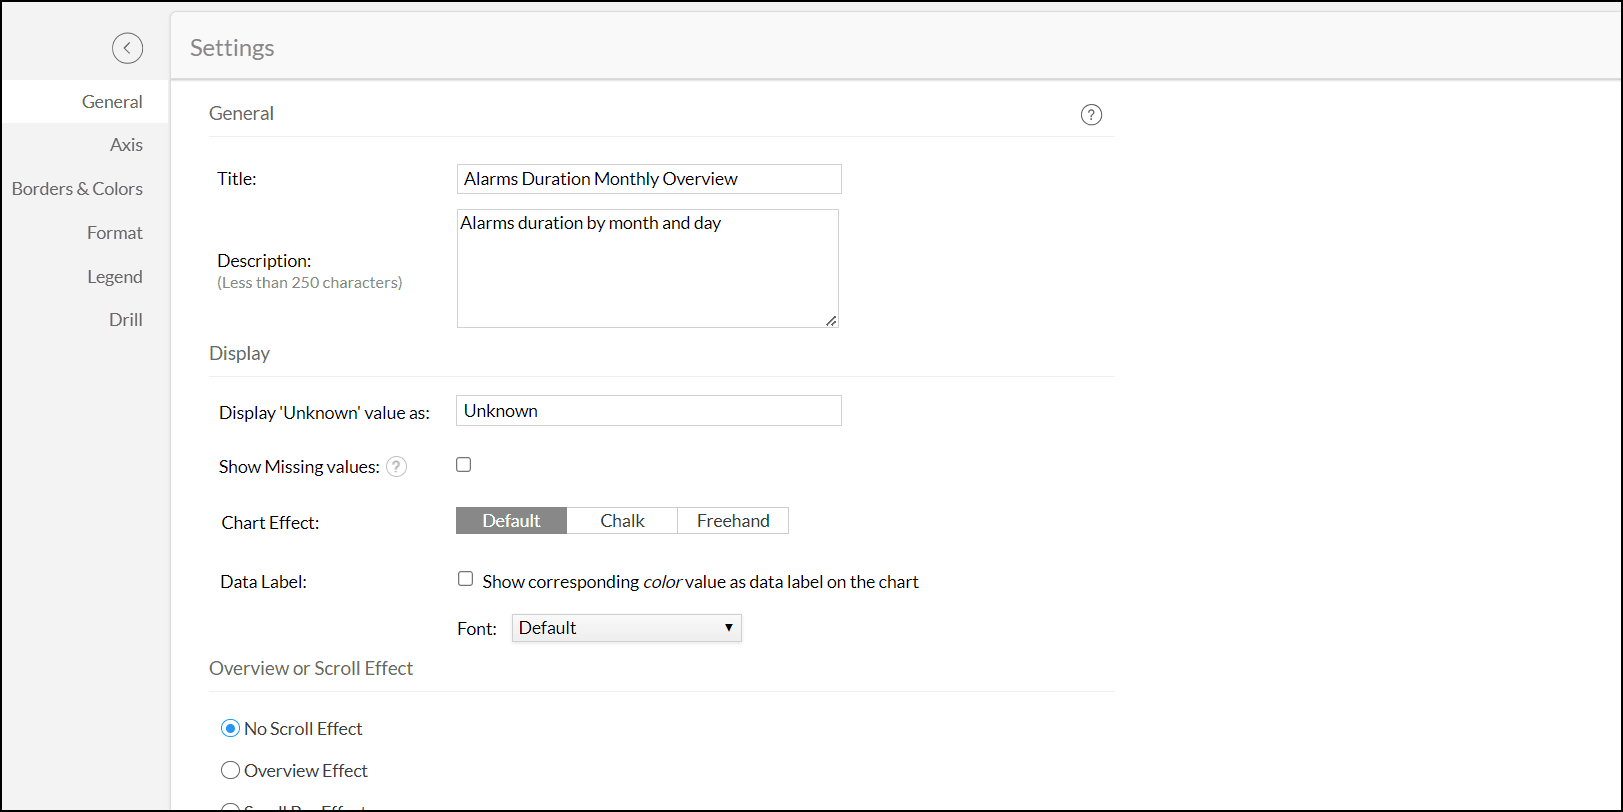1623x812 pixels.
Task: Enable the Show Missing values checkbox
Action: [x=464, y=465]
